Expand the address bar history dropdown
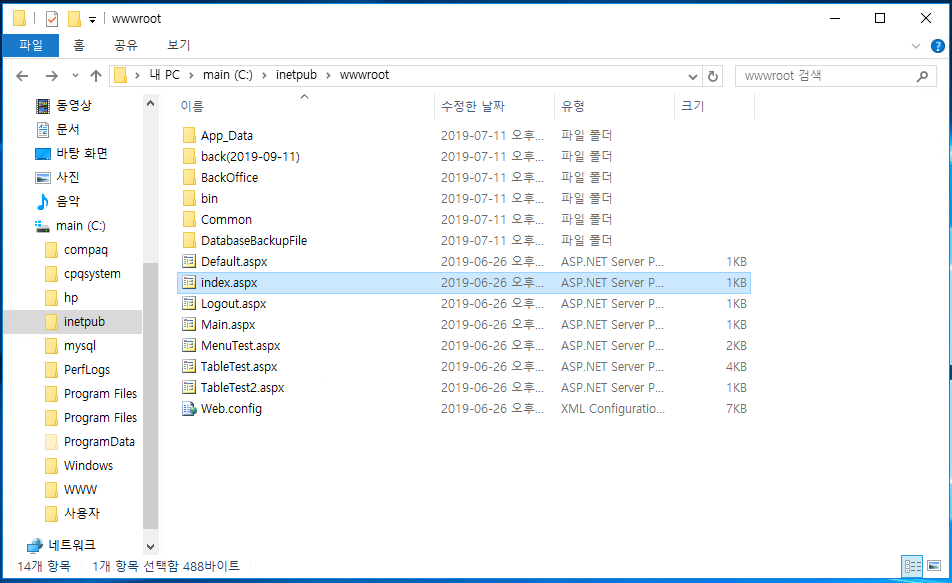This screenshot has width=952, height=583. [693, 77]
